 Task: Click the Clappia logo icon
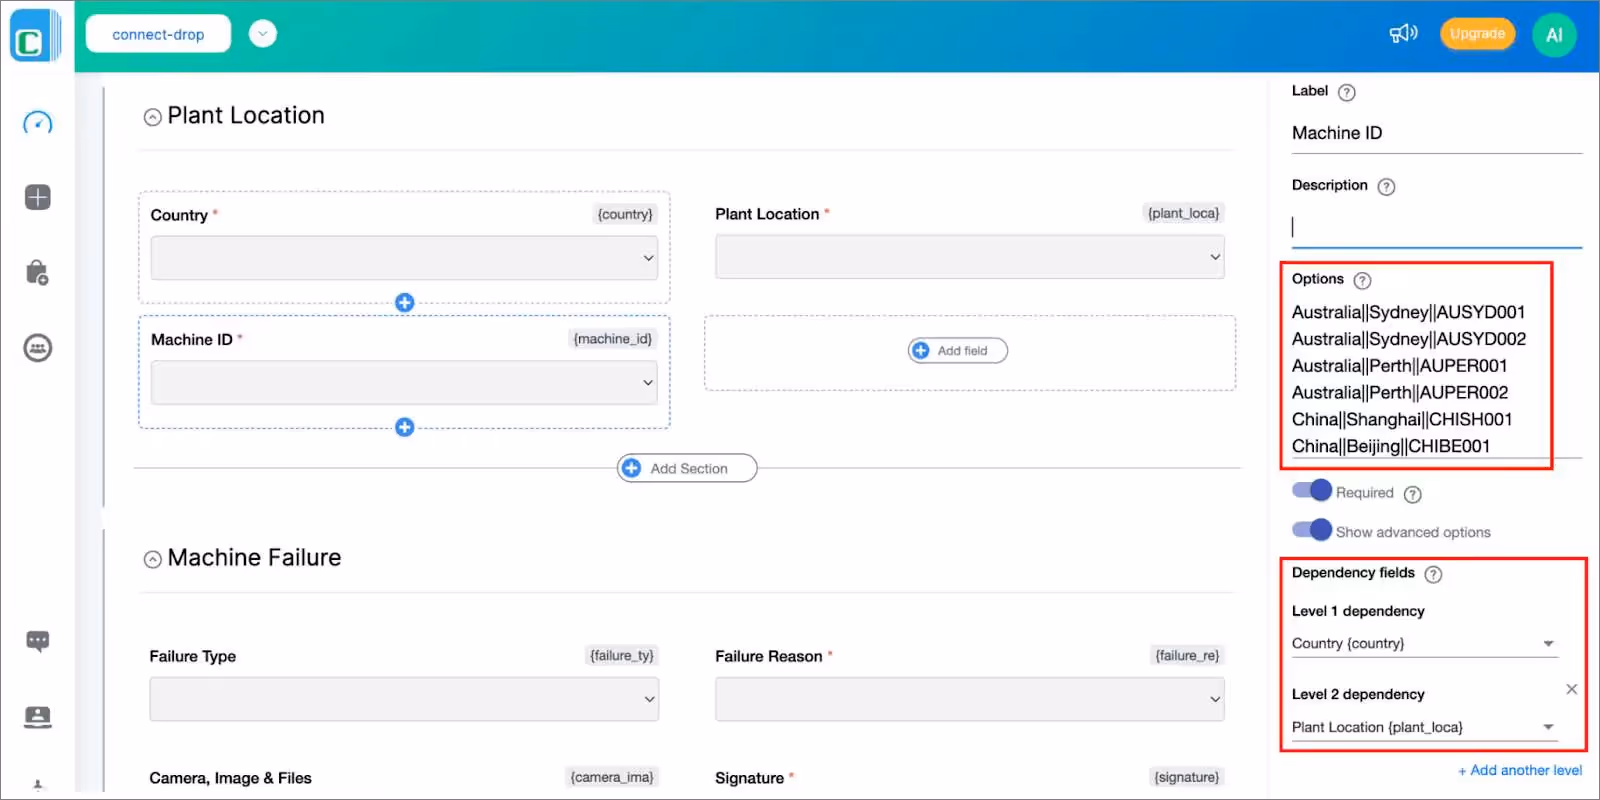point(36,36)
